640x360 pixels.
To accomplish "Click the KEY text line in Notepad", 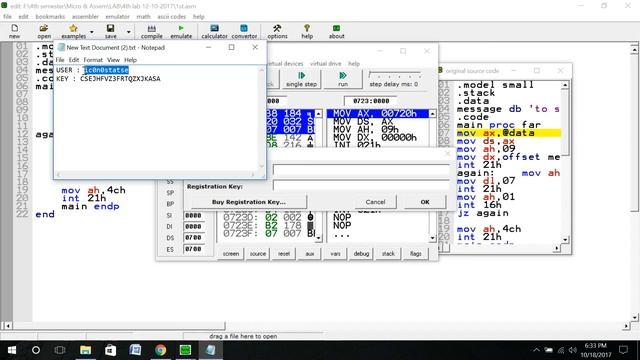I will pyautogui.click(x=108, y=78).
